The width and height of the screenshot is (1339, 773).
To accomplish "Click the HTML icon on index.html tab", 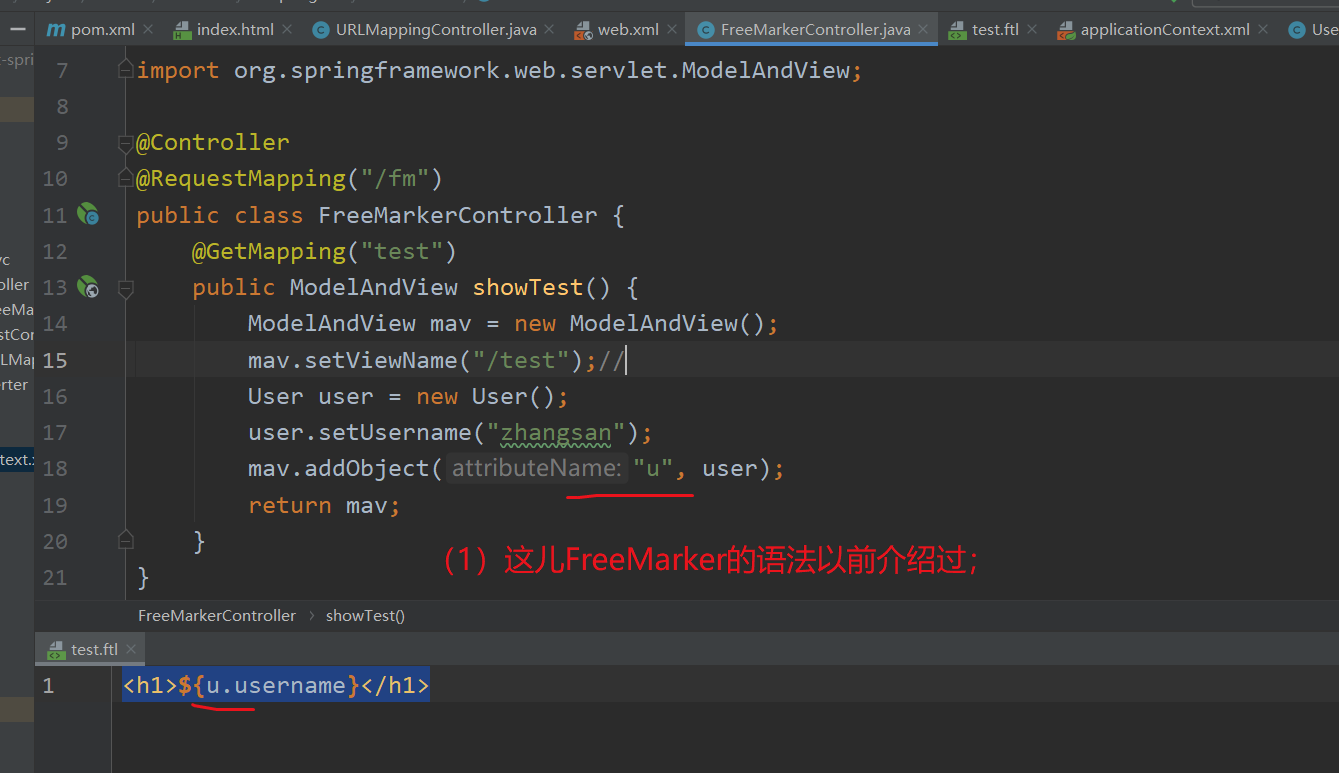I will pos(182,30).
